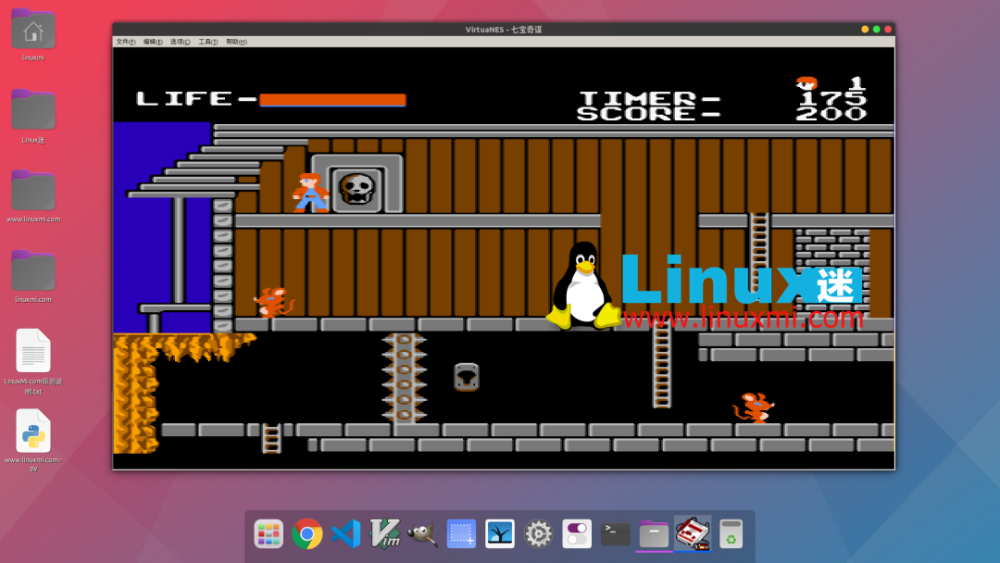Screen dimensions: 1000x563
Task: Expand the 帮助 (Help) menu
Action: 235,42
